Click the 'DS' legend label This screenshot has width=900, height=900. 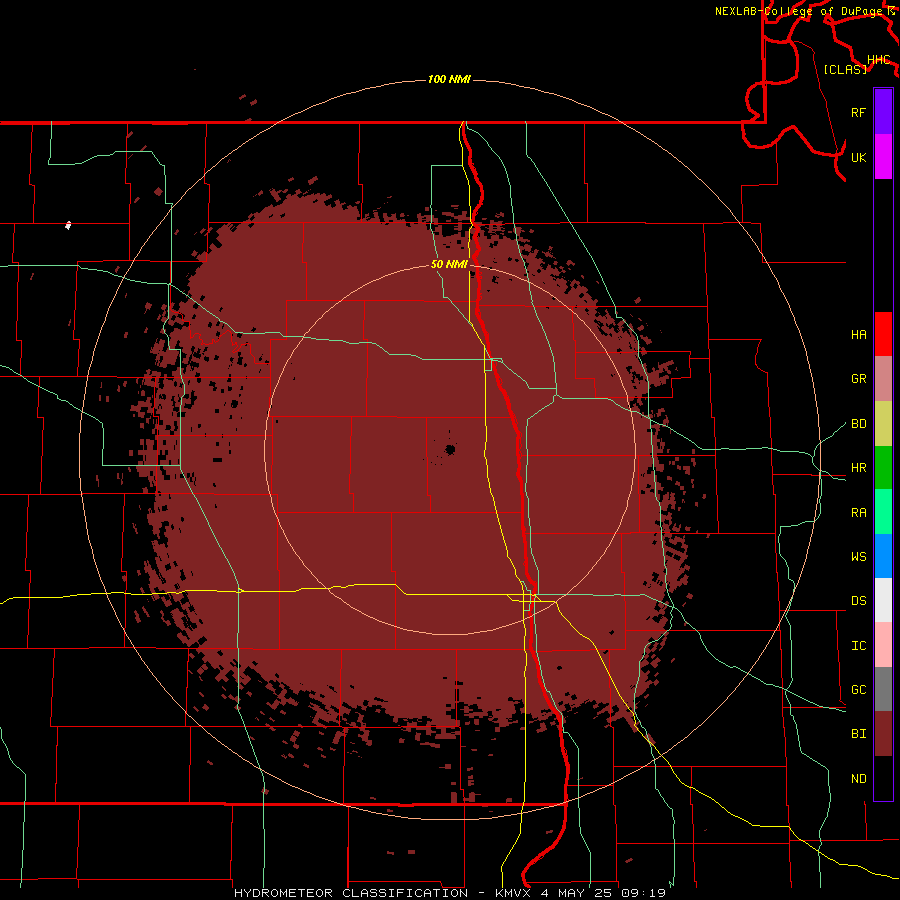tap(859, 601)
